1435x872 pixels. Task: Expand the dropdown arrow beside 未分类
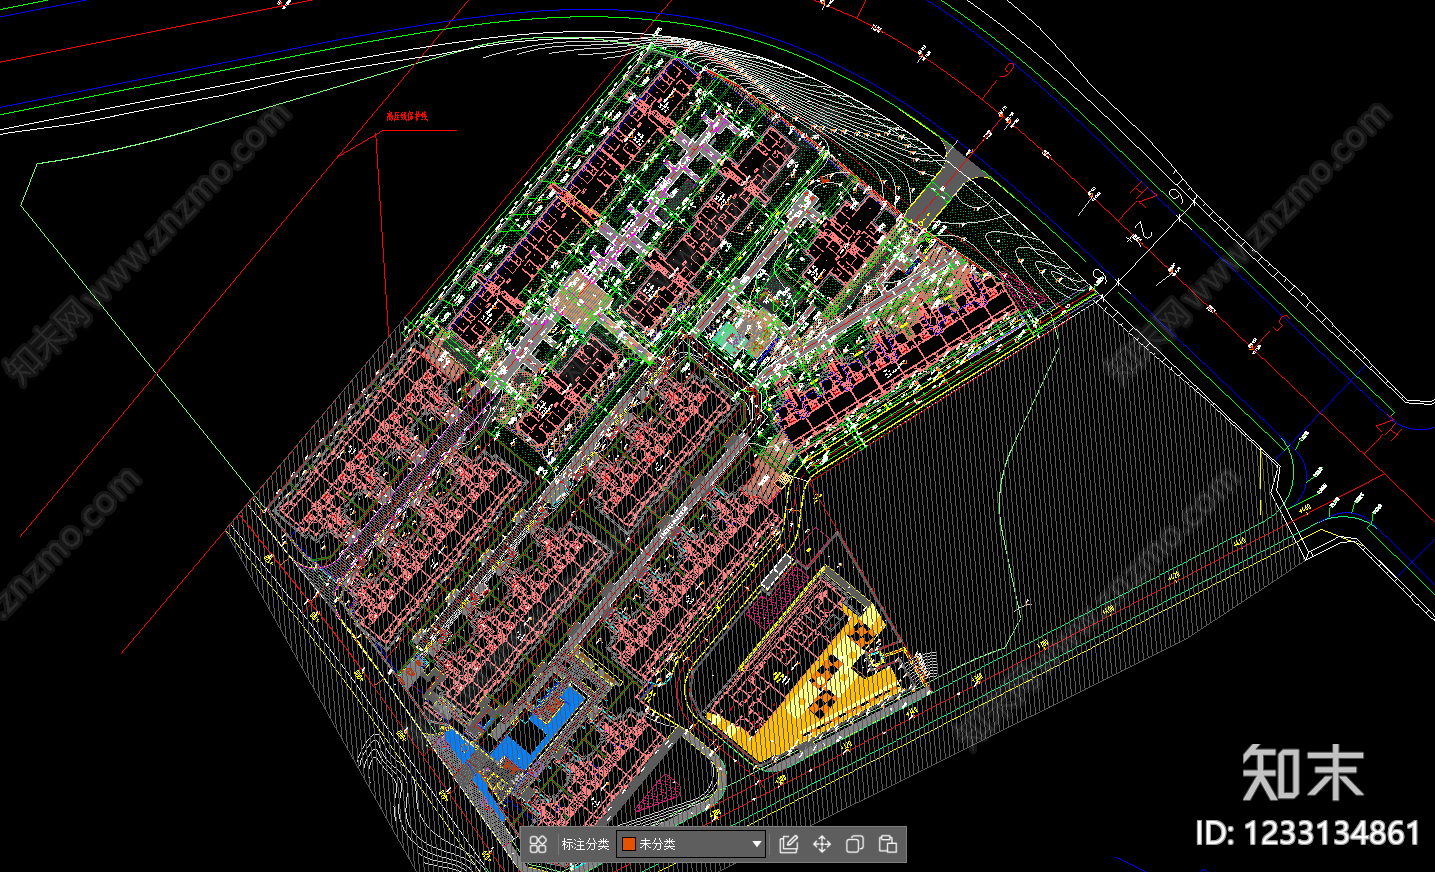[756, 844]
